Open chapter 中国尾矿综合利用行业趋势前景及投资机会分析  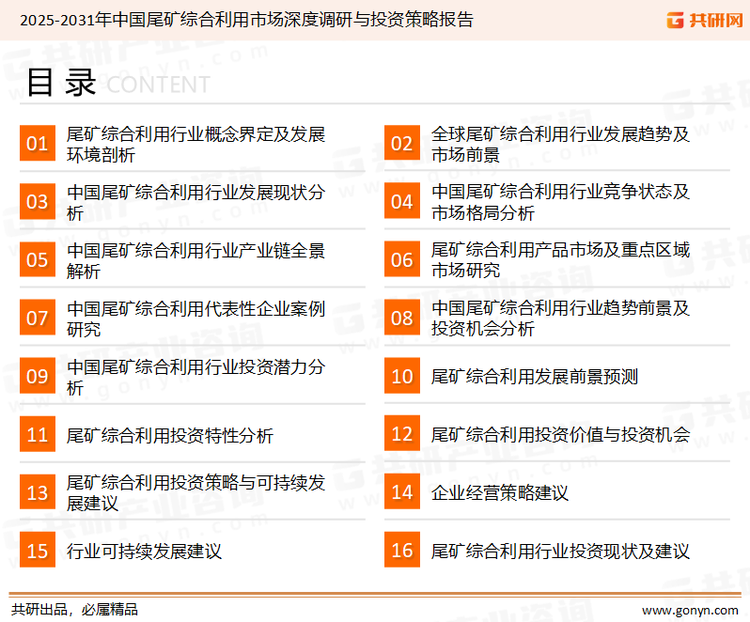coord(560,318)
